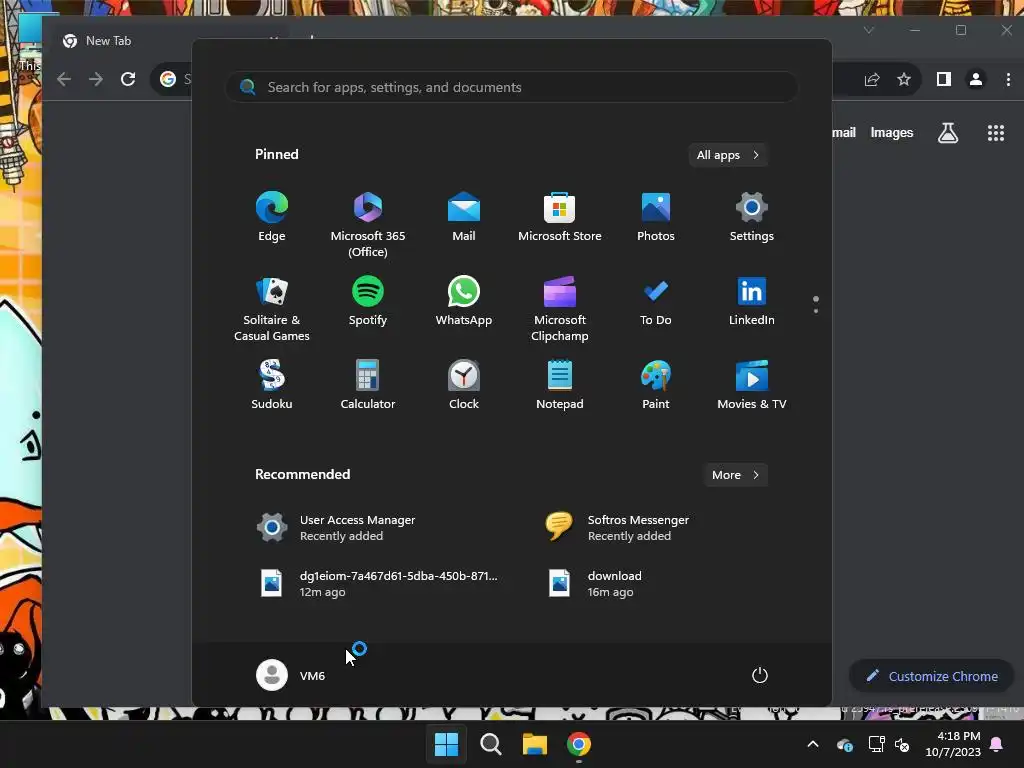The image size is (1024, 768).
Task: Show More recommended items
Action: click(x=735, y=475)
